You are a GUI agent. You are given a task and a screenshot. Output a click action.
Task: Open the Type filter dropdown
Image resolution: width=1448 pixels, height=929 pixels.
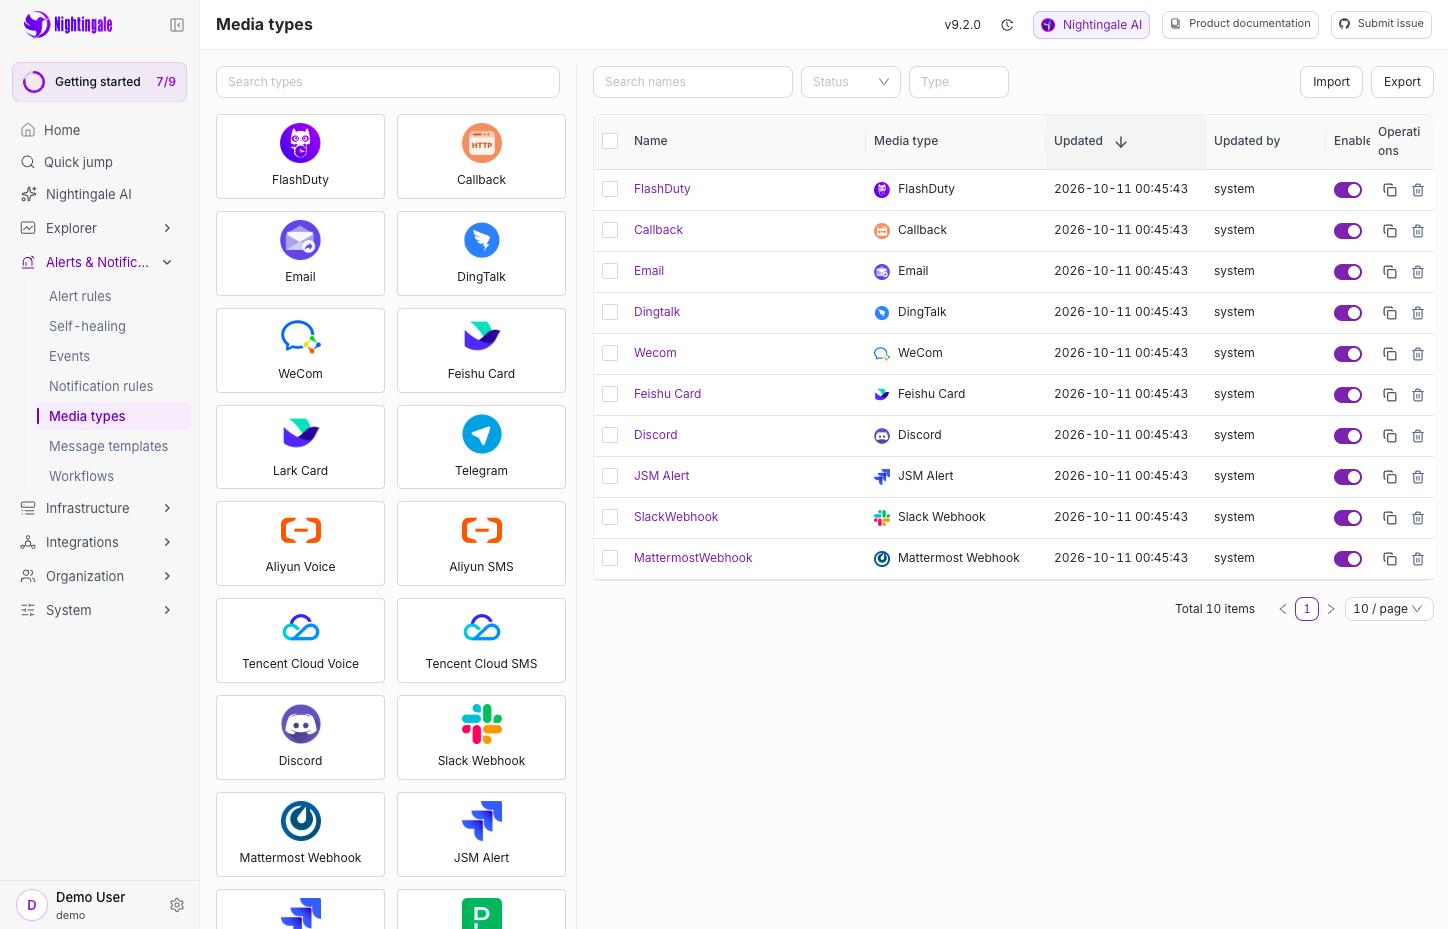pyautogui.click(x=959, y=82)
